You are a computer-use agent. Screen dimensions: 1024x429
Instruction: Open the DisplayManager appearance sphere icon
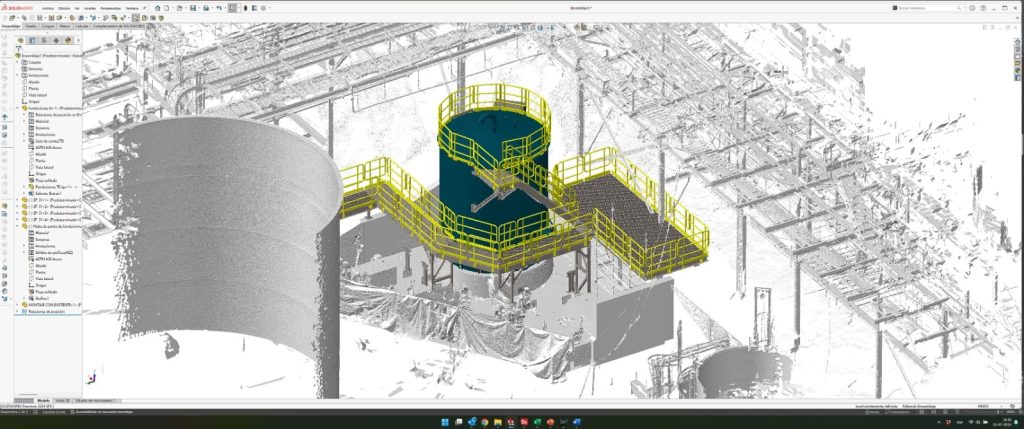68,41
